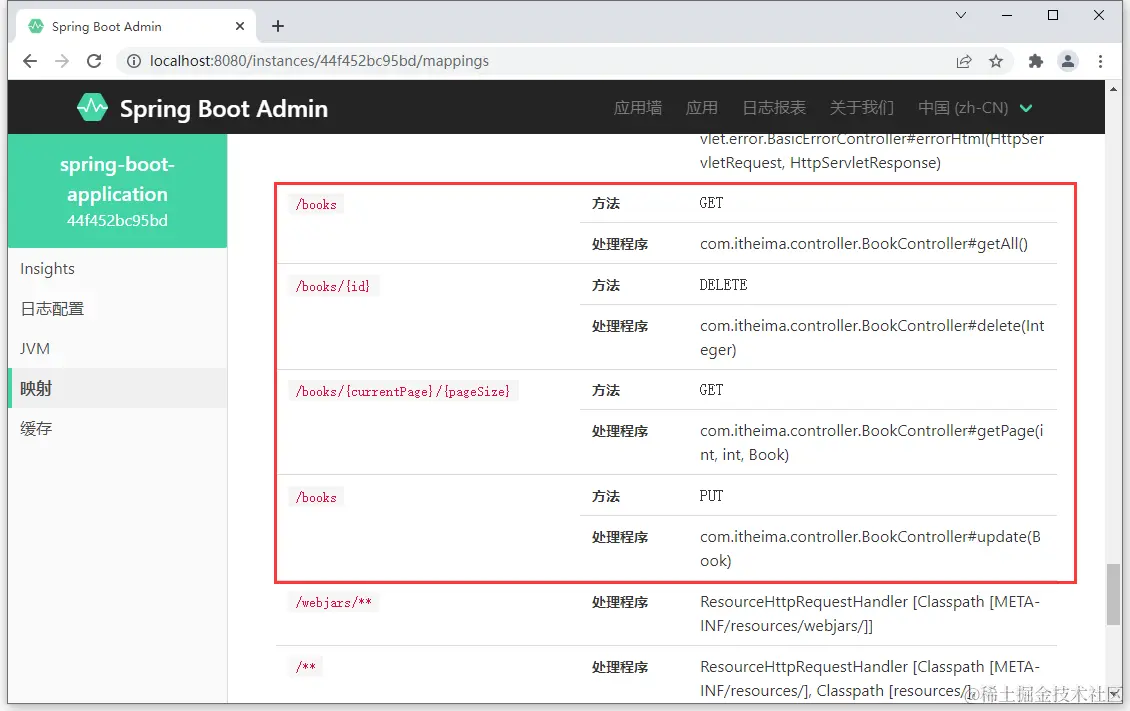The width and height of the screenshot is (1130, 711).
Task: Open the browser profile avatar
Action: [x=1068, y=61]
